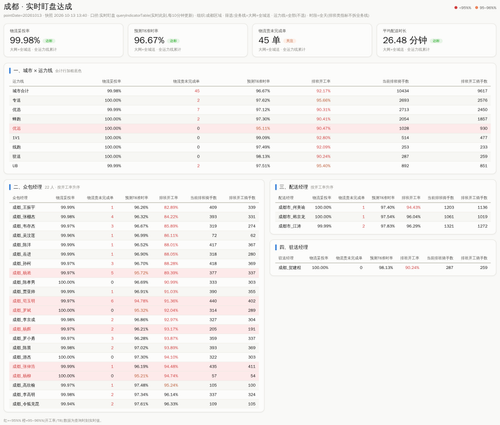
Task: Click the value 10434 in the city table
Action: pyautogui.click(x=403, y=91)
